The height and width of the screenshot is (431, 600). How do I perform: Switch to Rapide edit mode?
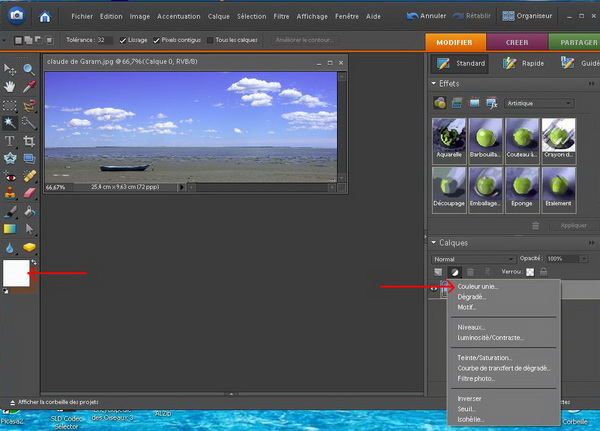pos(523,63)
